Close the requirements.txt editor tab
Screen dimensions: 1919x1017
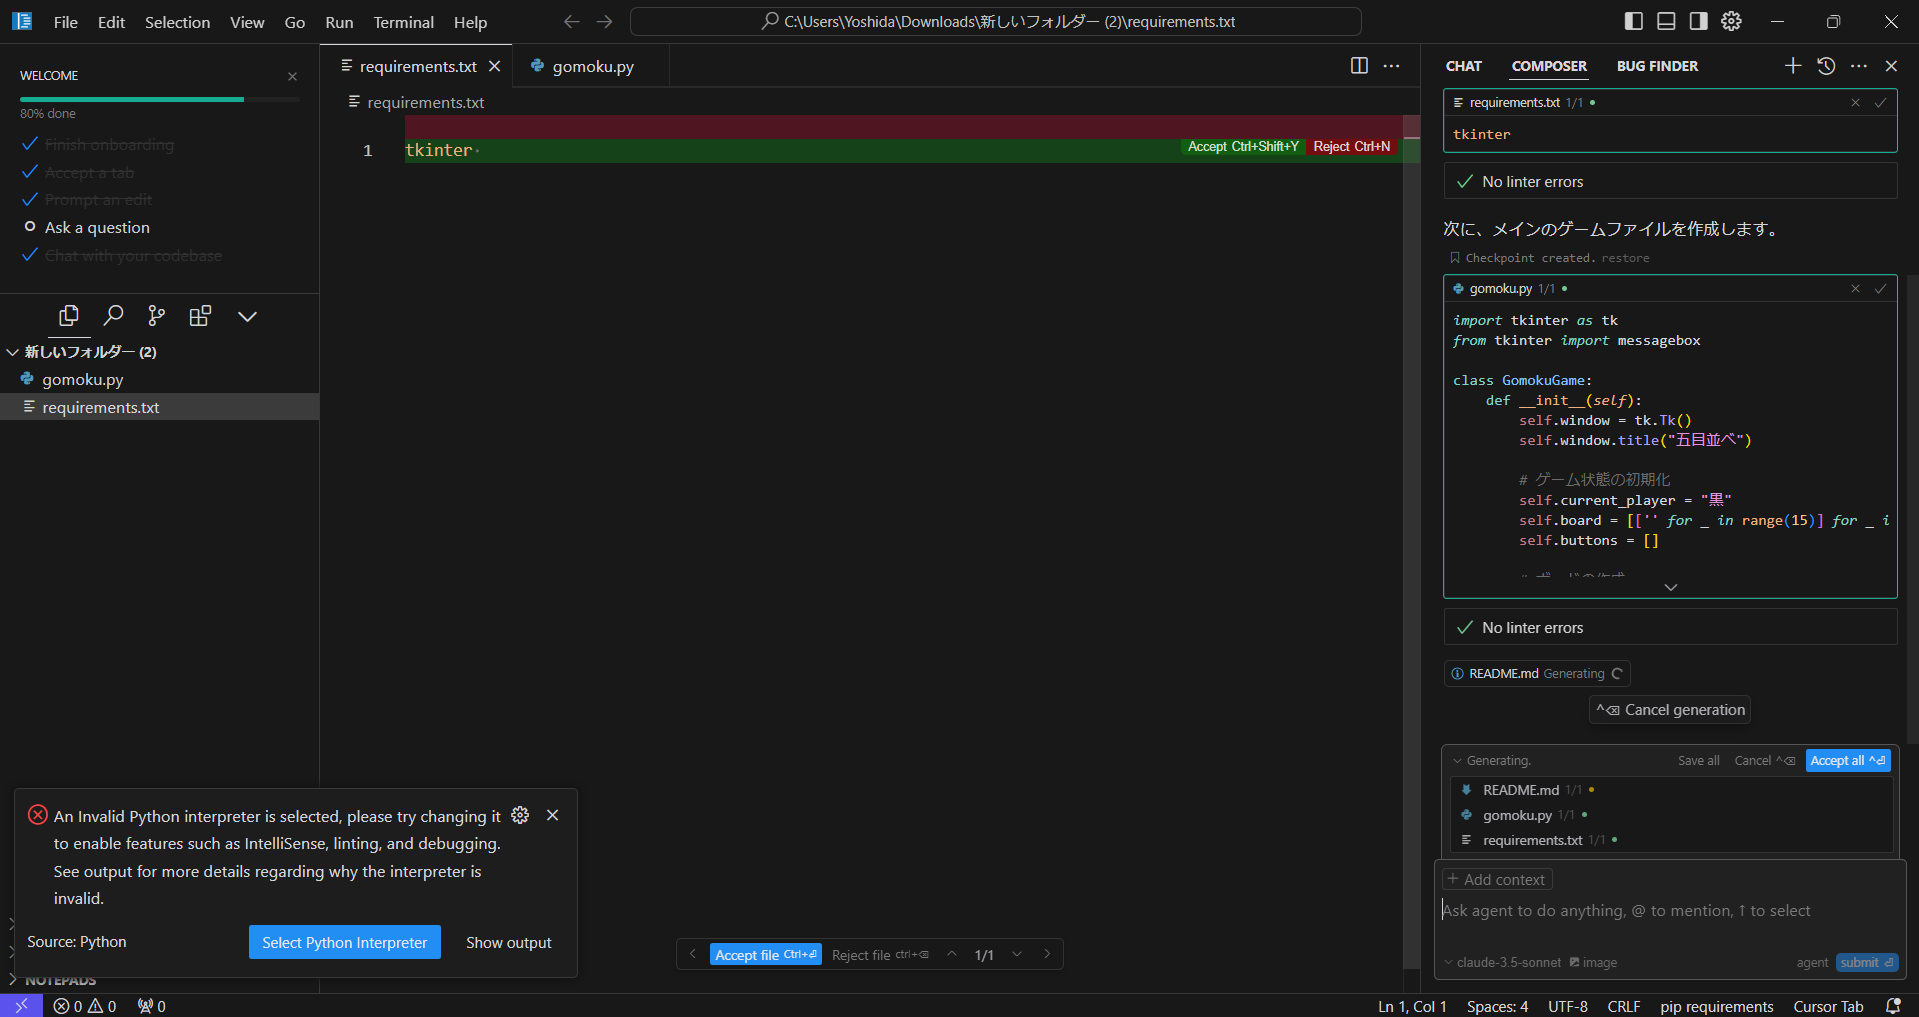click(x=494, y=66)
